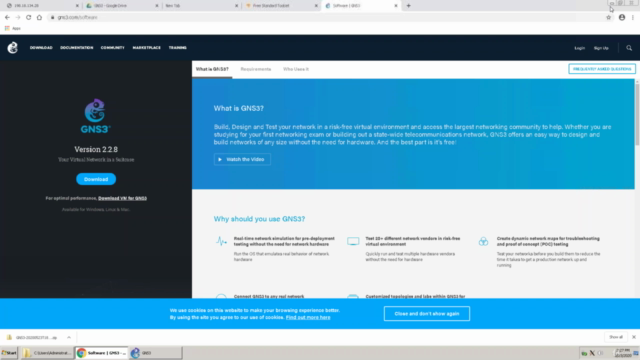Open browser home page icon
The height and width of the screenshot is (360, 640).
pyautogui.click(x=39, y=17)
